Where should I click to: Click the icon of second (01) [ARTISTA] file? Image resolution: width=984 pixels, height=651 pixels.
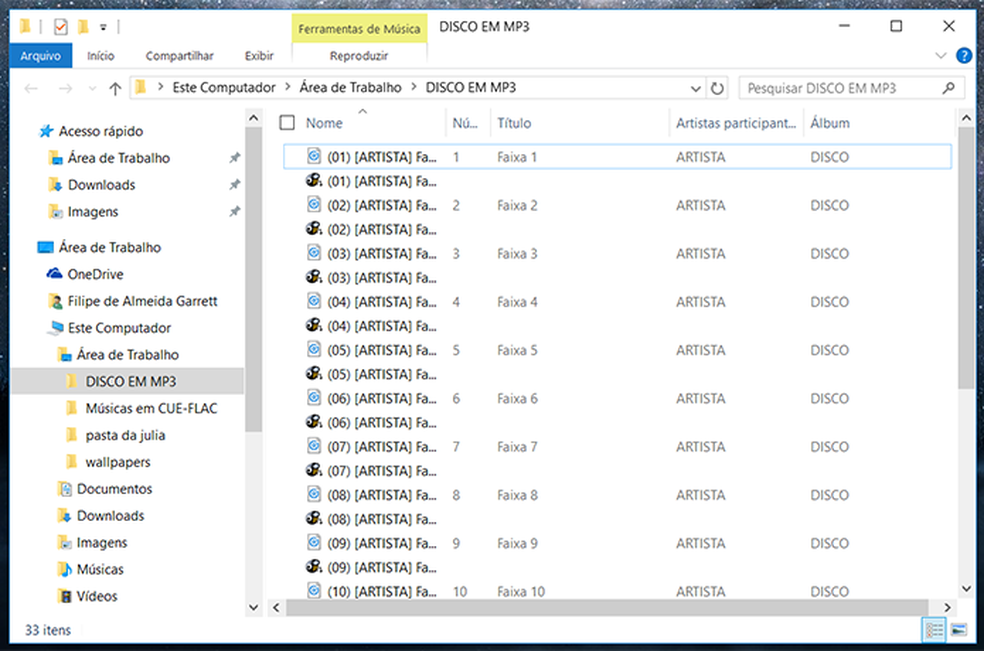[314, 181]
